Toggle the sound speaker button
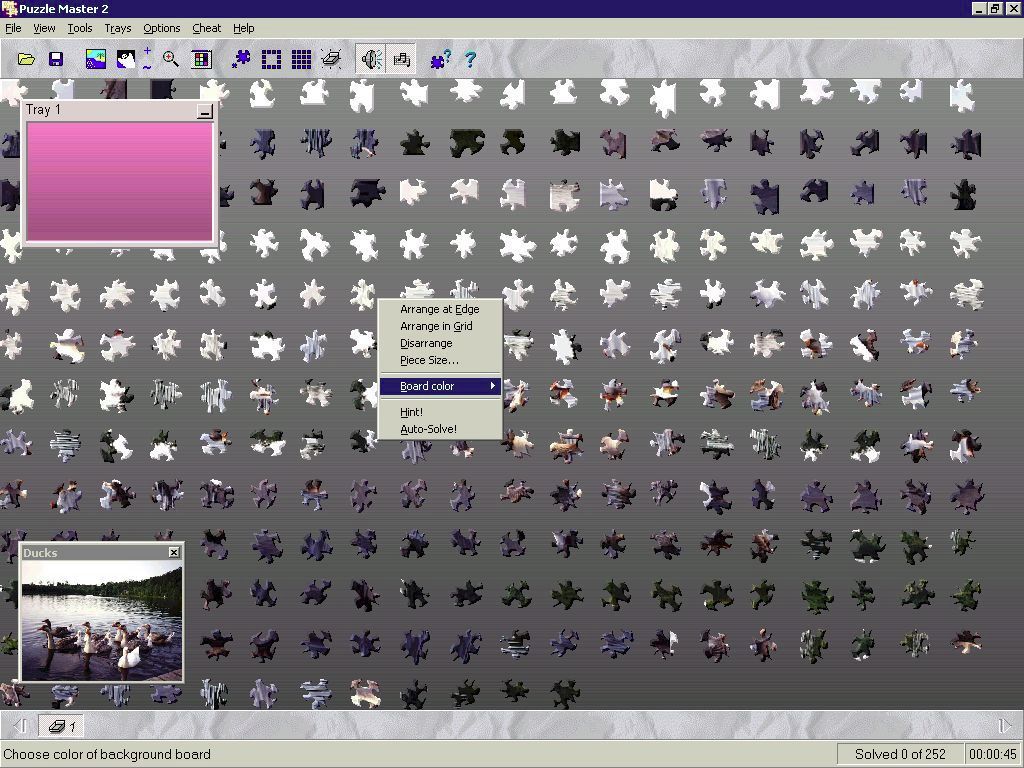The width and height of the screenshot is (1024, 768). pyautogui.click(x=371, y=60)
